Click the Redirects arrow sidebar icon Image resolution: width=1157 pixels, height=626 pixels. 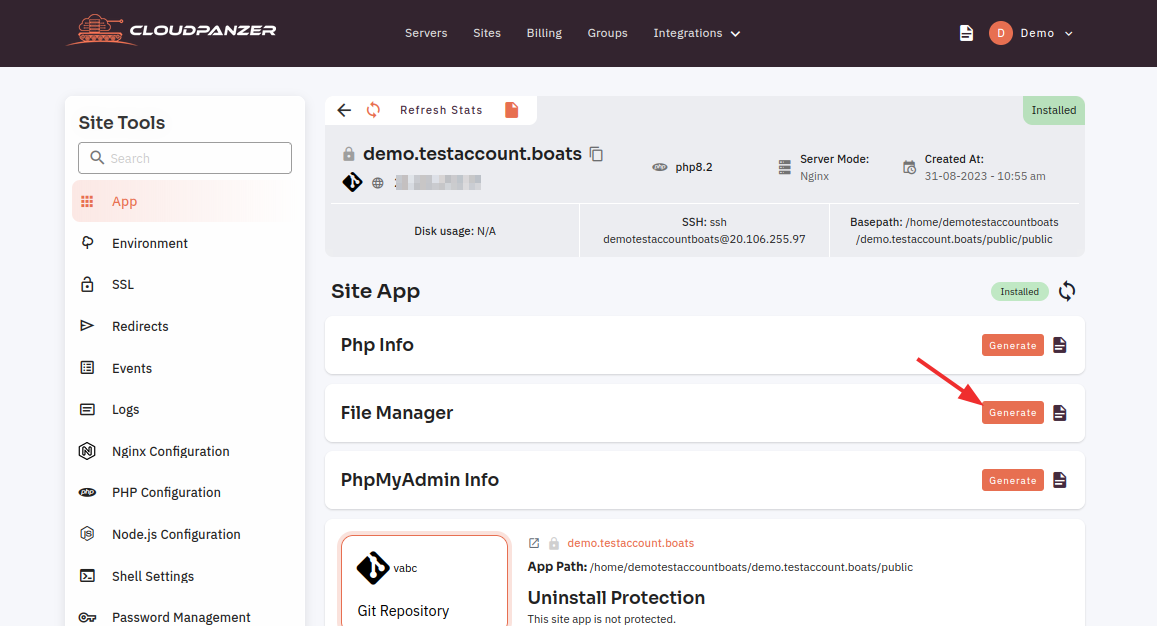[87, 326]
